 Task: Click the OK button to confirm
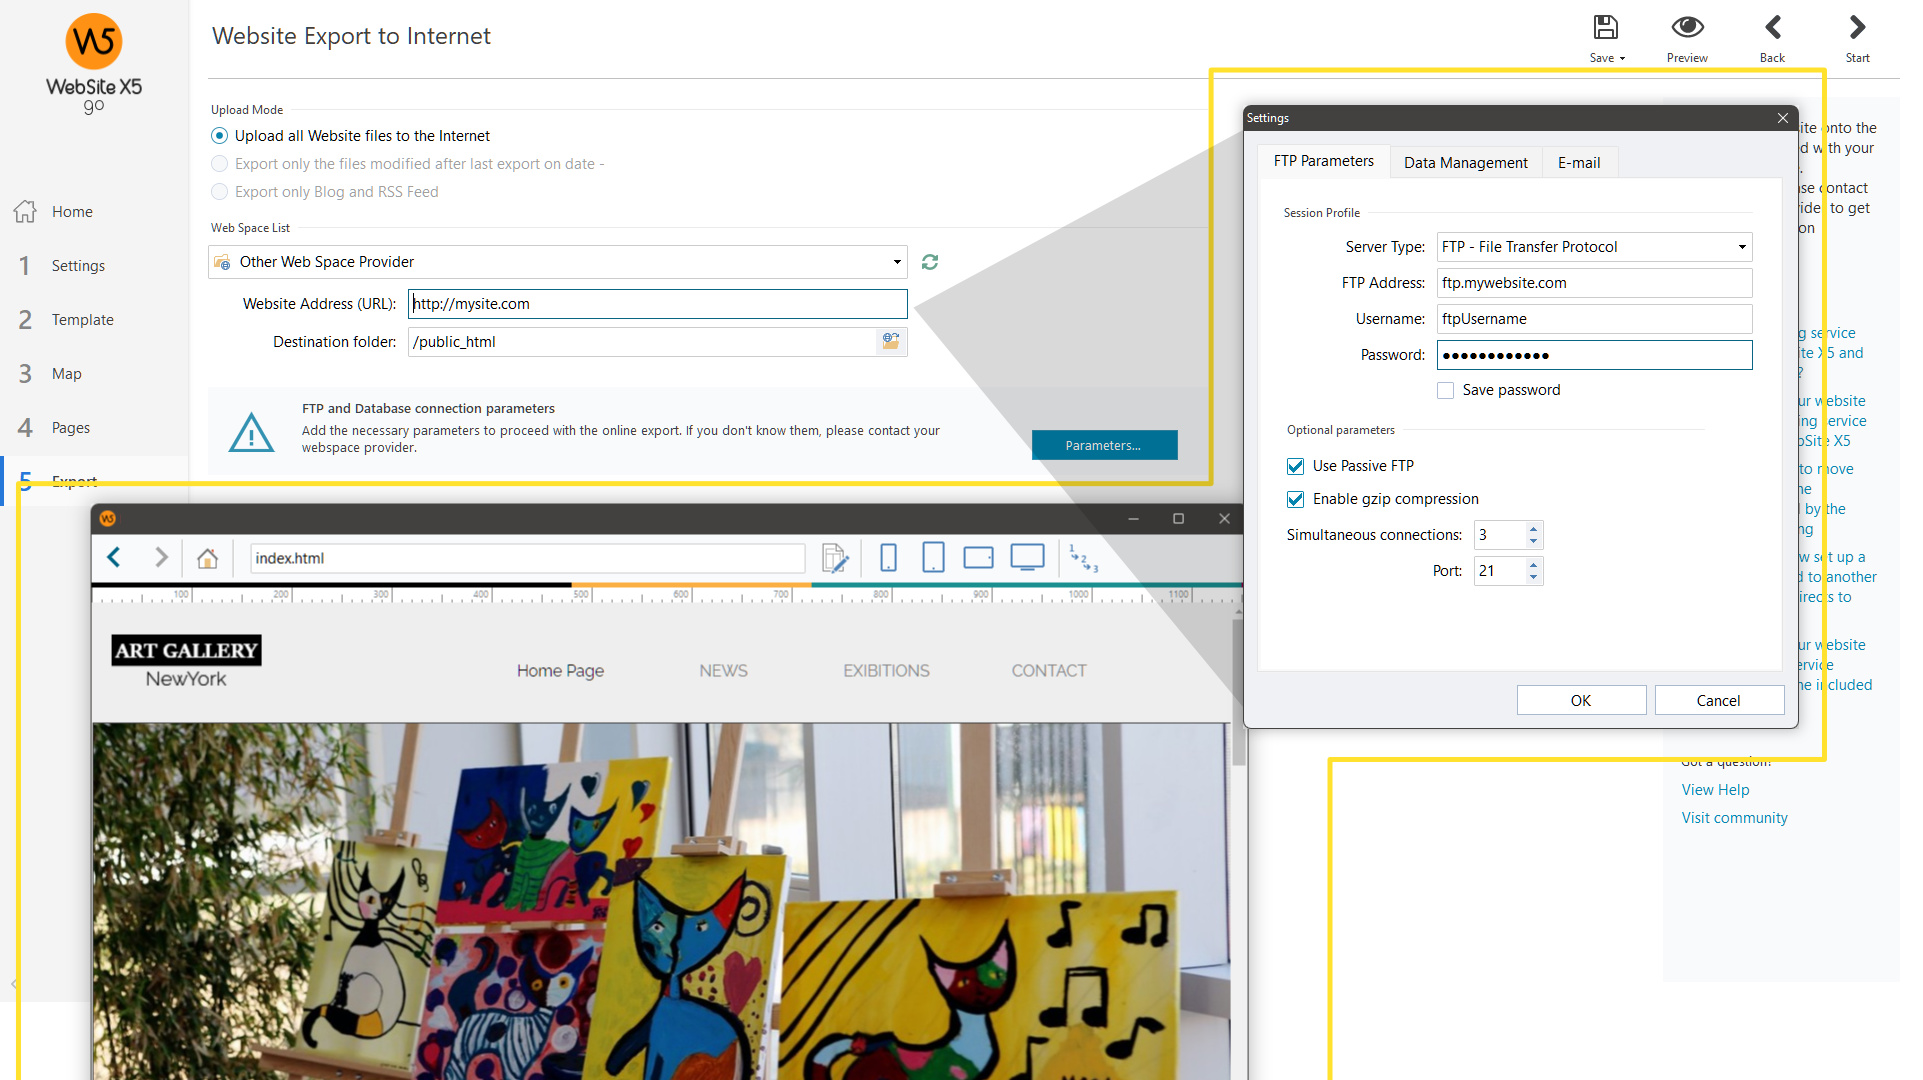click(x=1581, y=698)
